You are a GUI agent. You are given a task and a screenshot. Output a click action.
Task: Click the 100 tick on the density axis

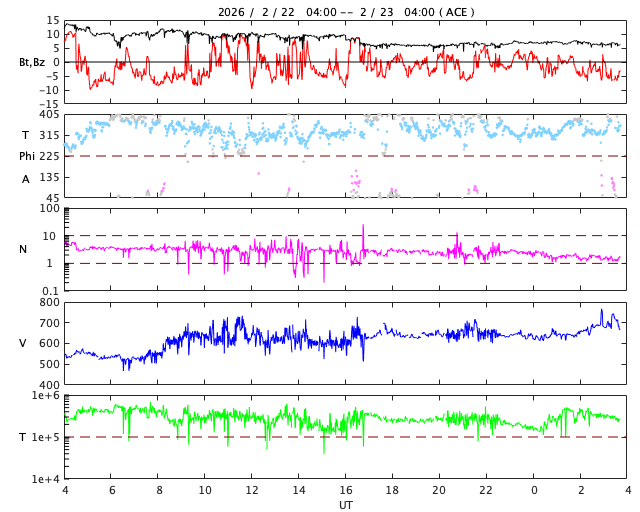49,208
